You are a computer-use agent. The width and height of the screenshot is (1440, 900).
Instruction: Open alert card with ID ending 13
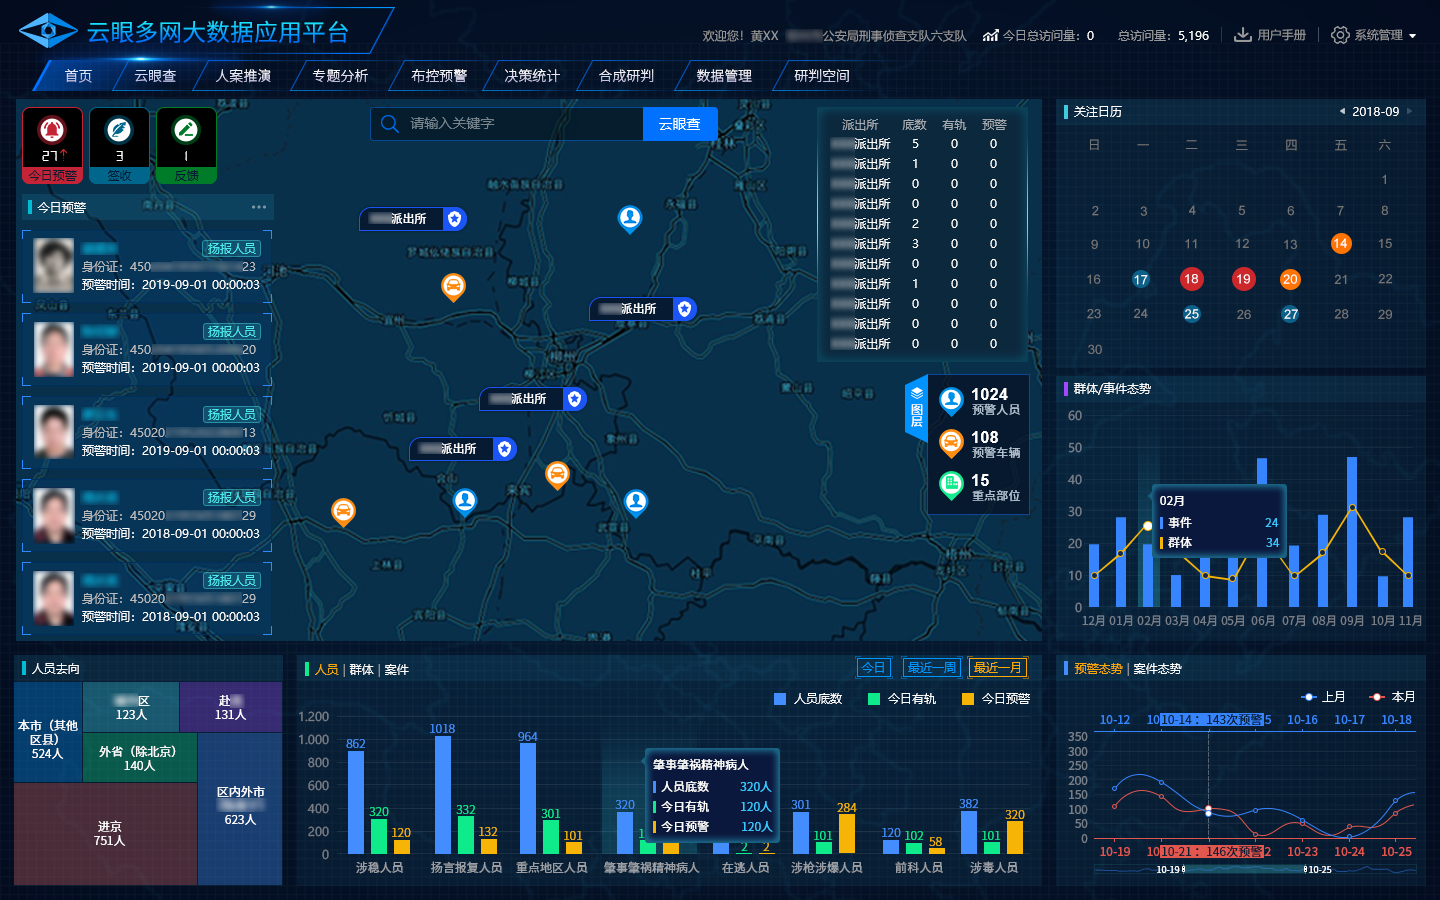pos(147,433)
